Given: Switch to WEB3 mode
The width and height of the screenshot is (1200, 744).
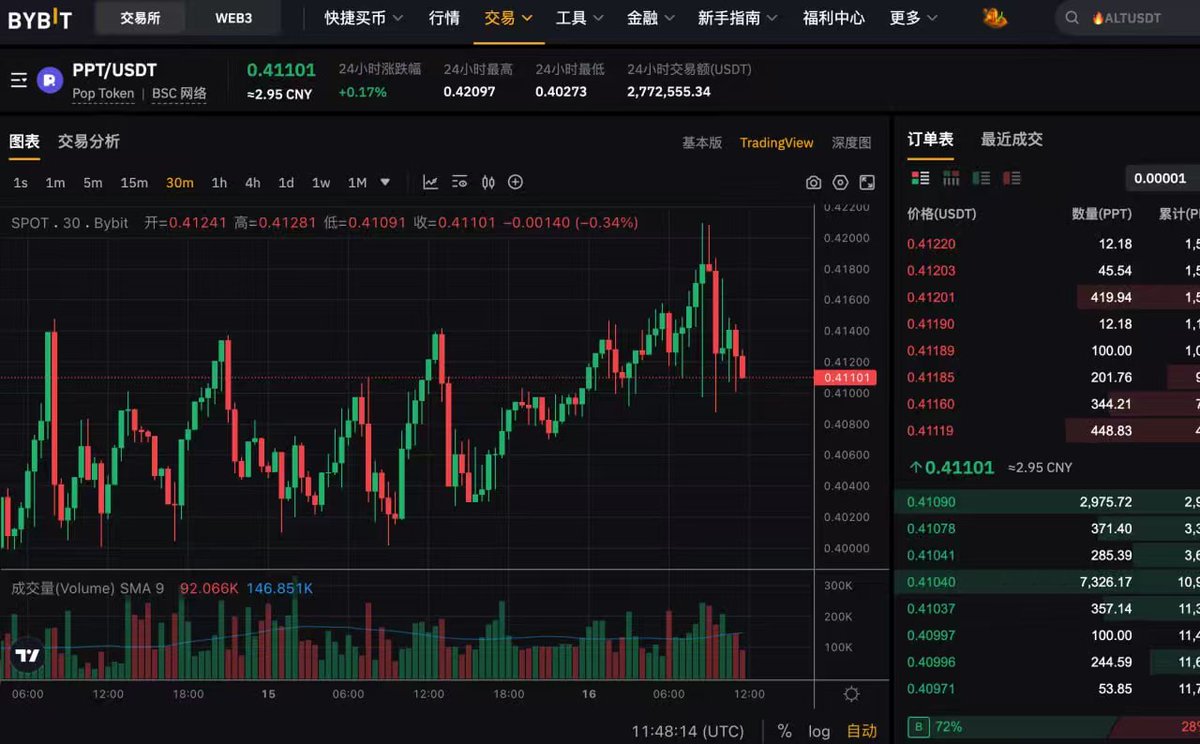Looking at the screenshot, I should (x=234, y=18).
